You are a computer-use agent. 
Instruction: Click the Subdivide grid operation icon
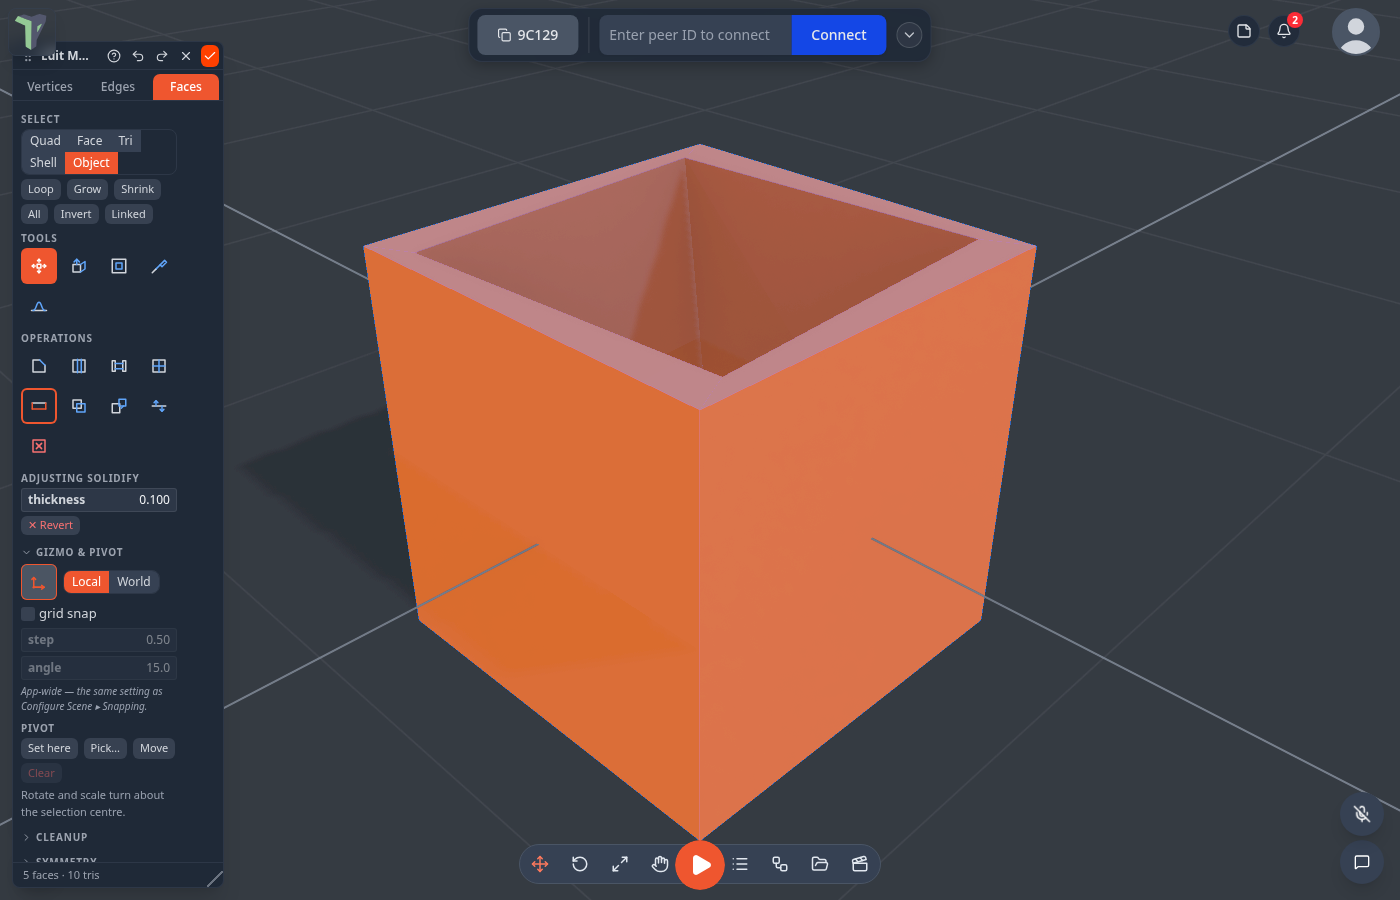159,366
